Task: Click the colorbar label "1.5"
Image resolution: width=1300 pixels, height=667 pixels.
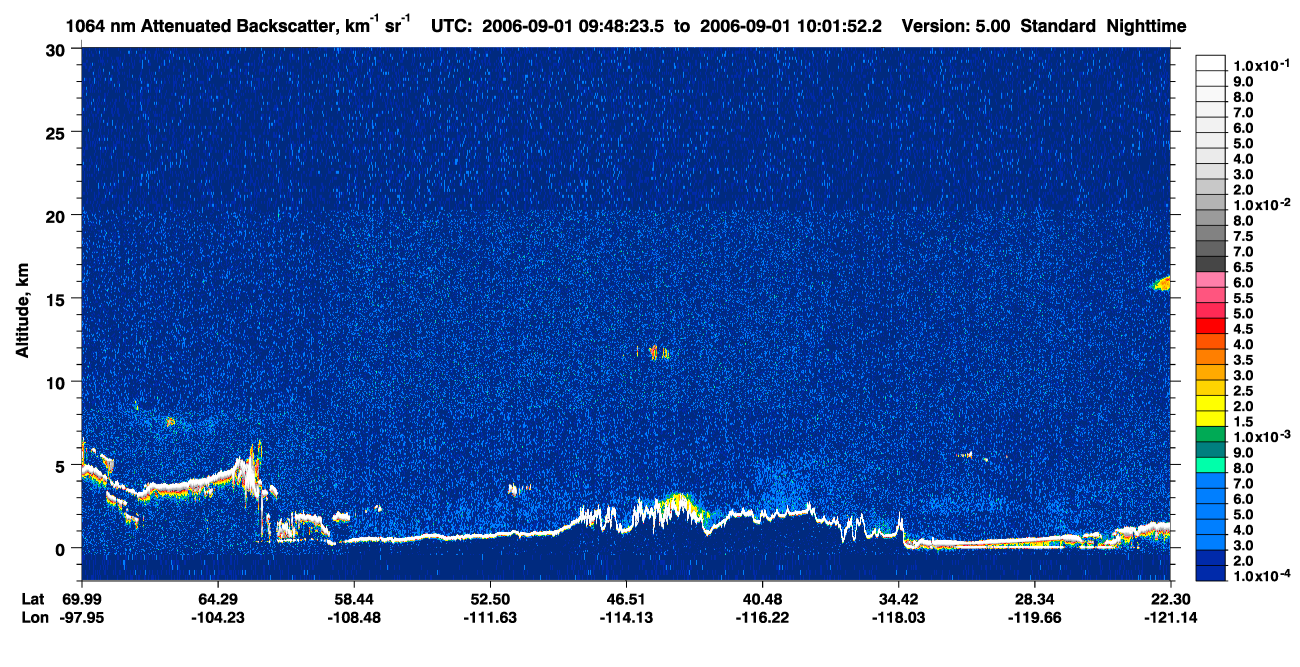Action: (1243, 421)
